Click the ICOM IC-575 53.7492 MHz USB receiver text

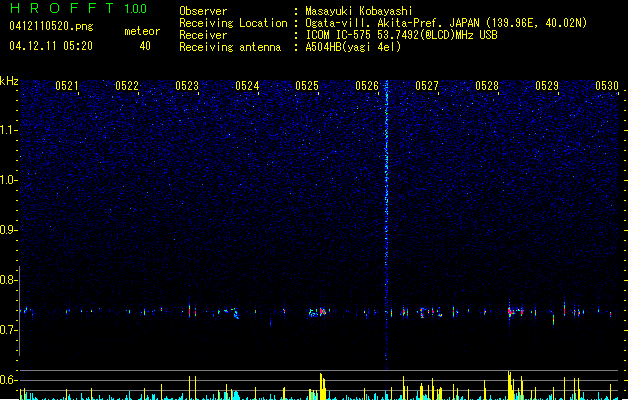(x=401, y=35)
